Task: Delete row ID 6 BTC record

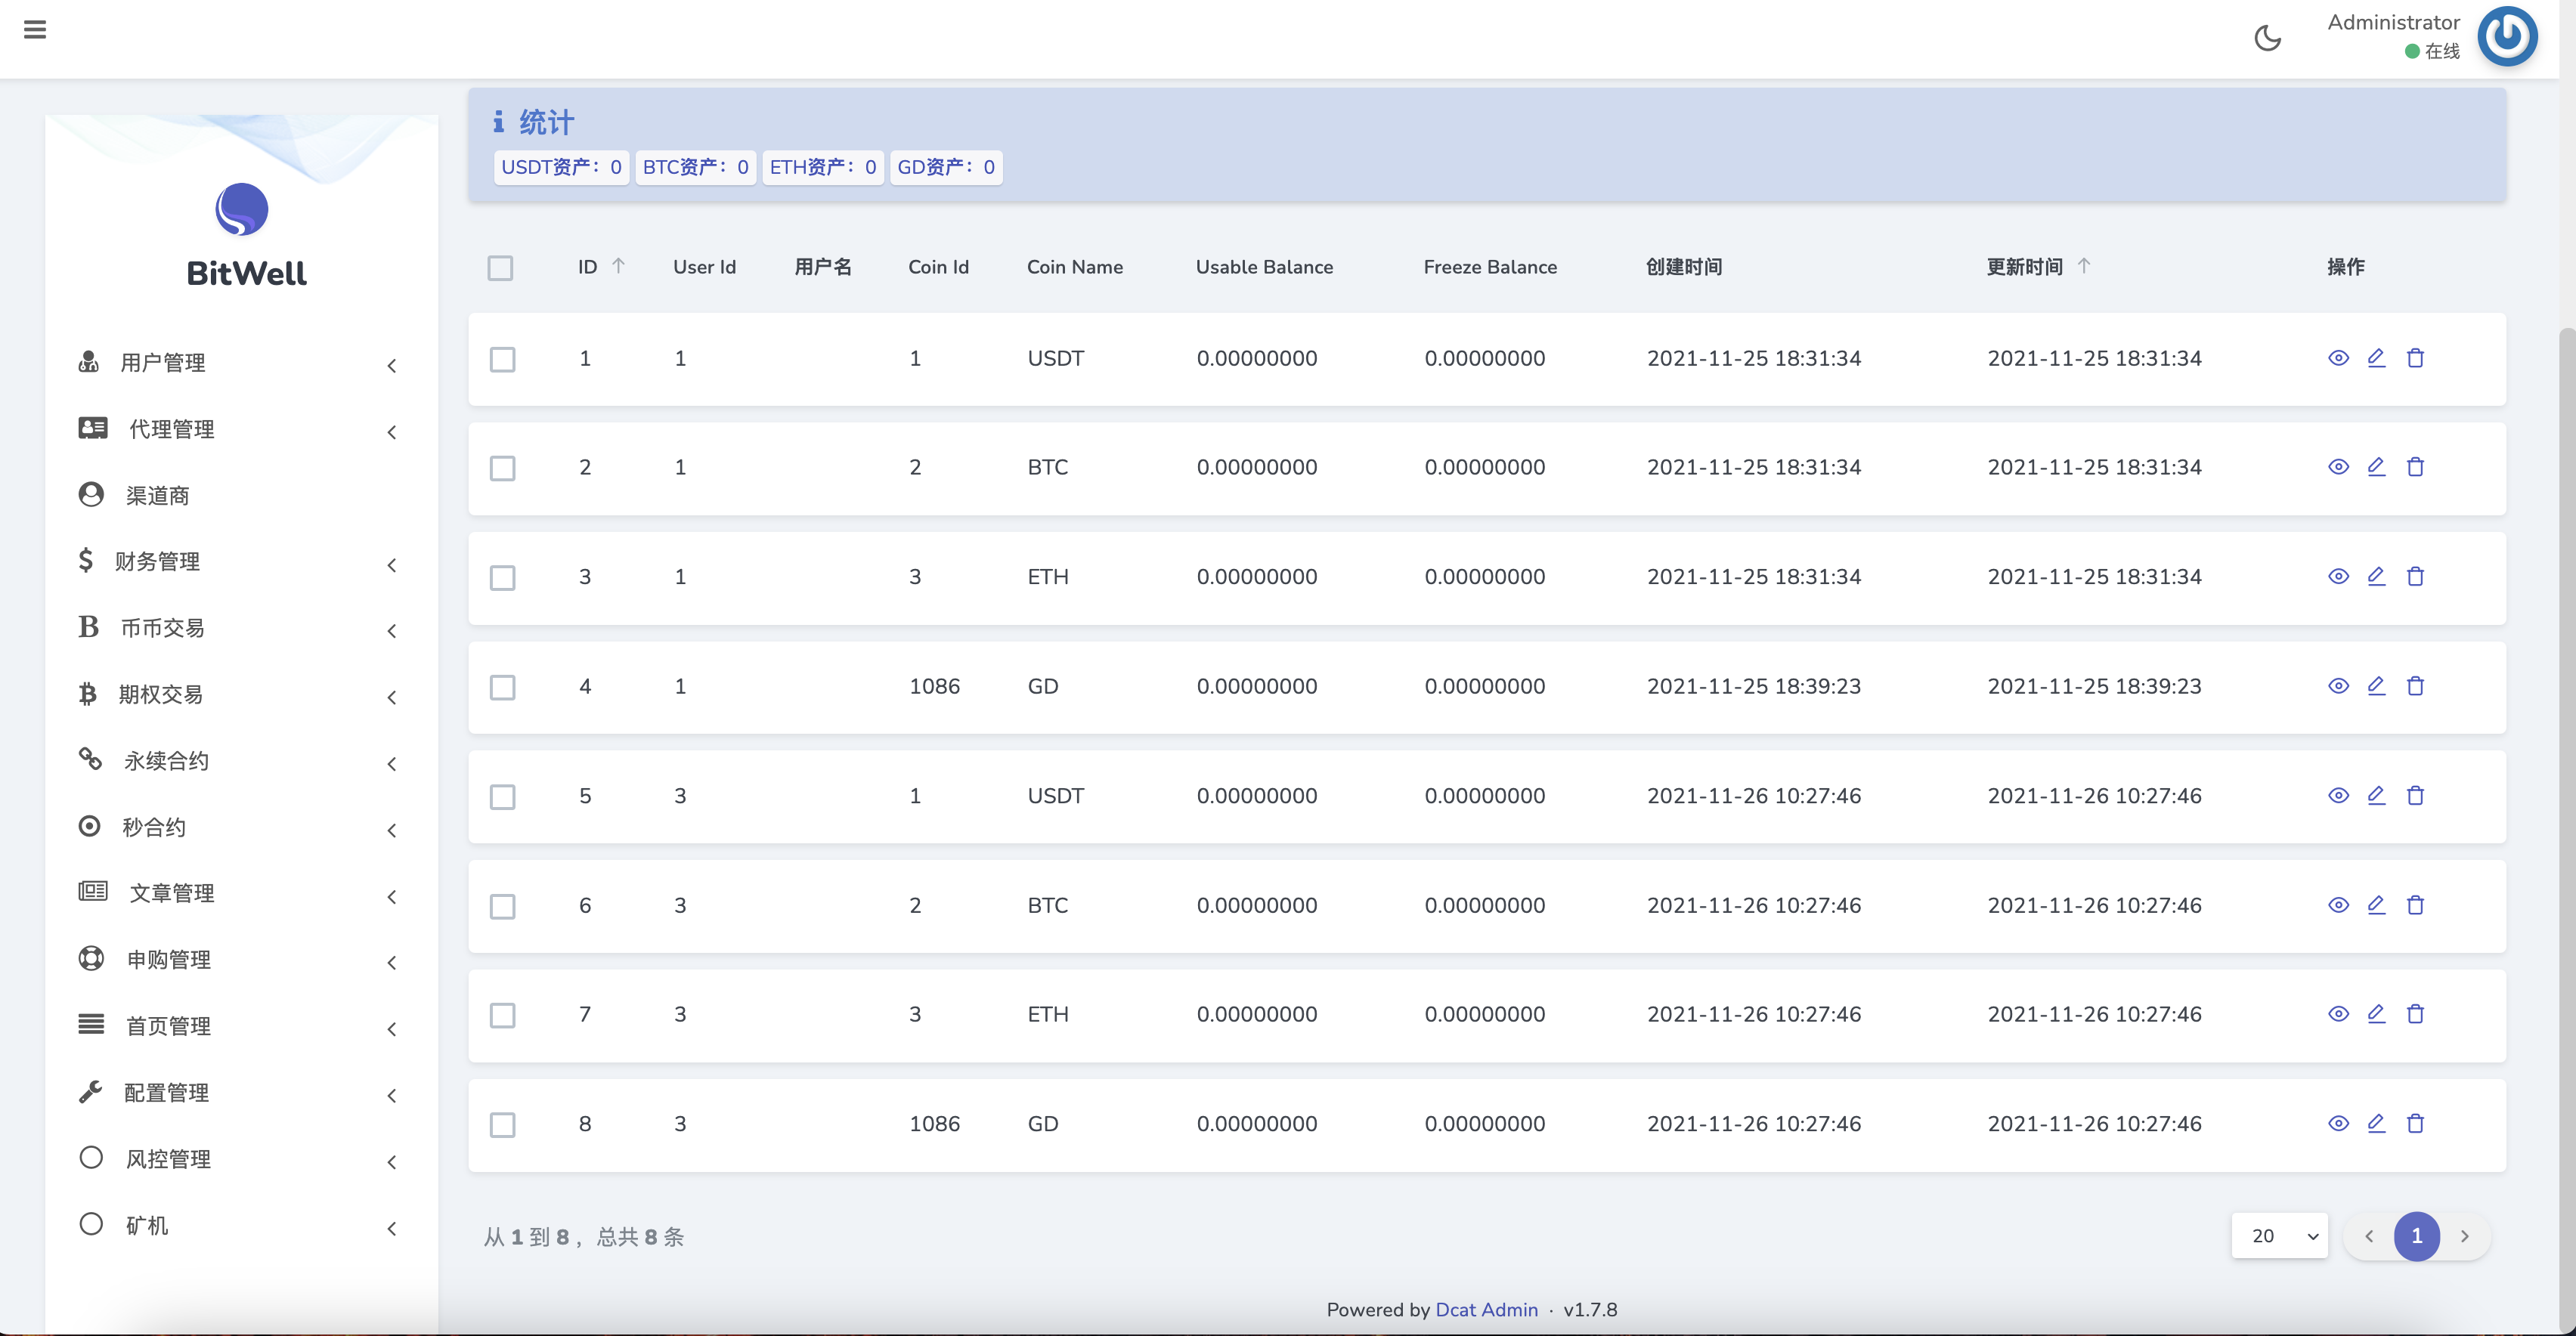Action: 2415,905
